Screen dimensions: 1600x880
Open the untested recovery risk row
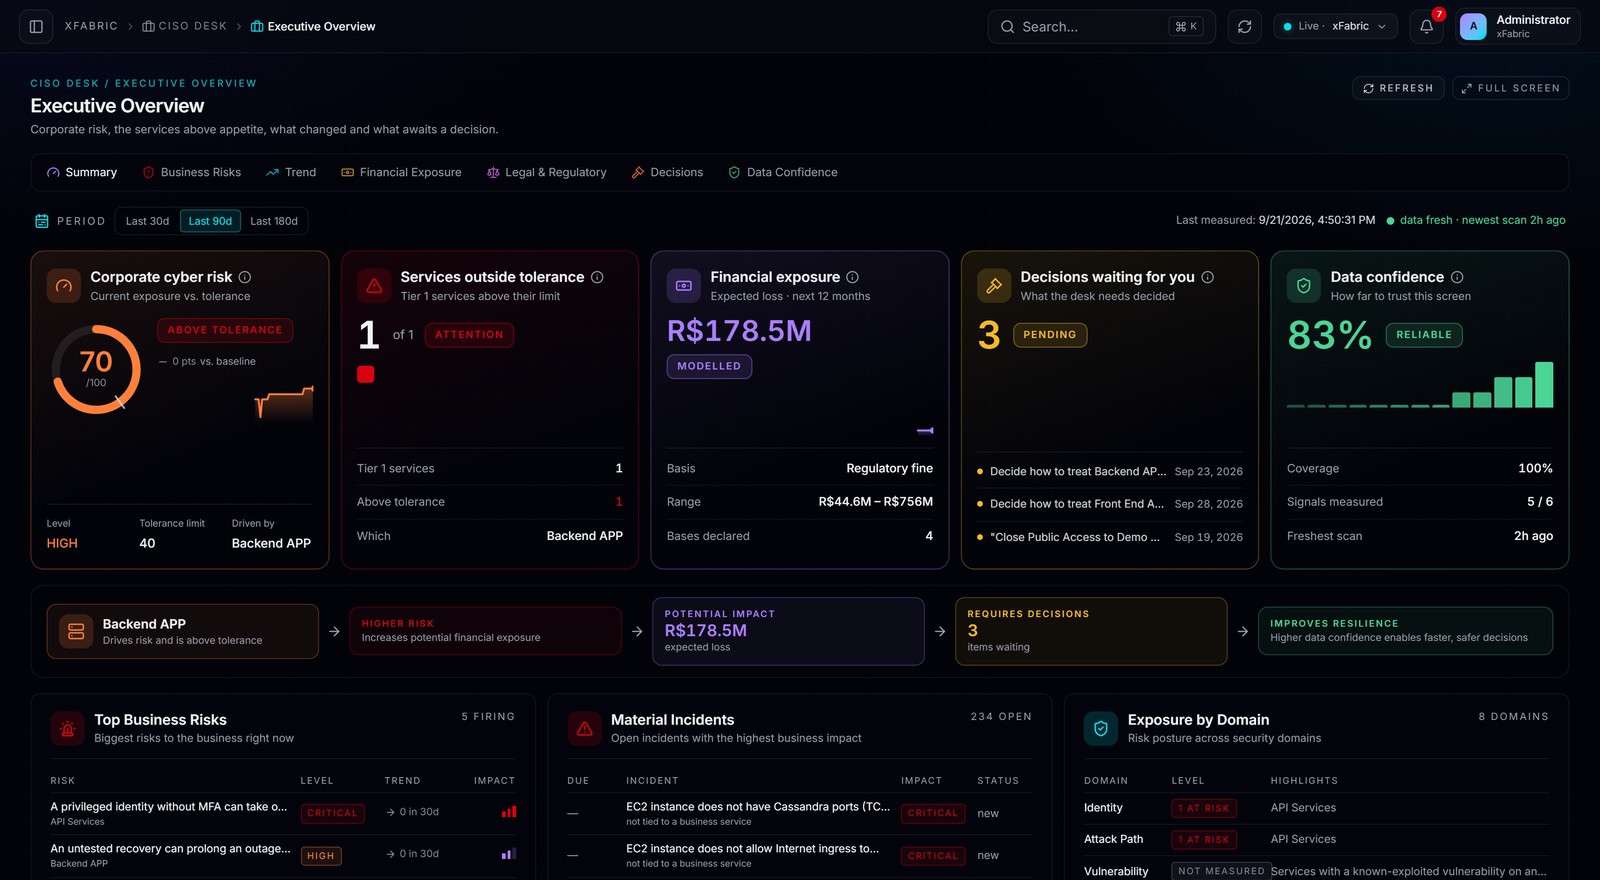[283, 855]
